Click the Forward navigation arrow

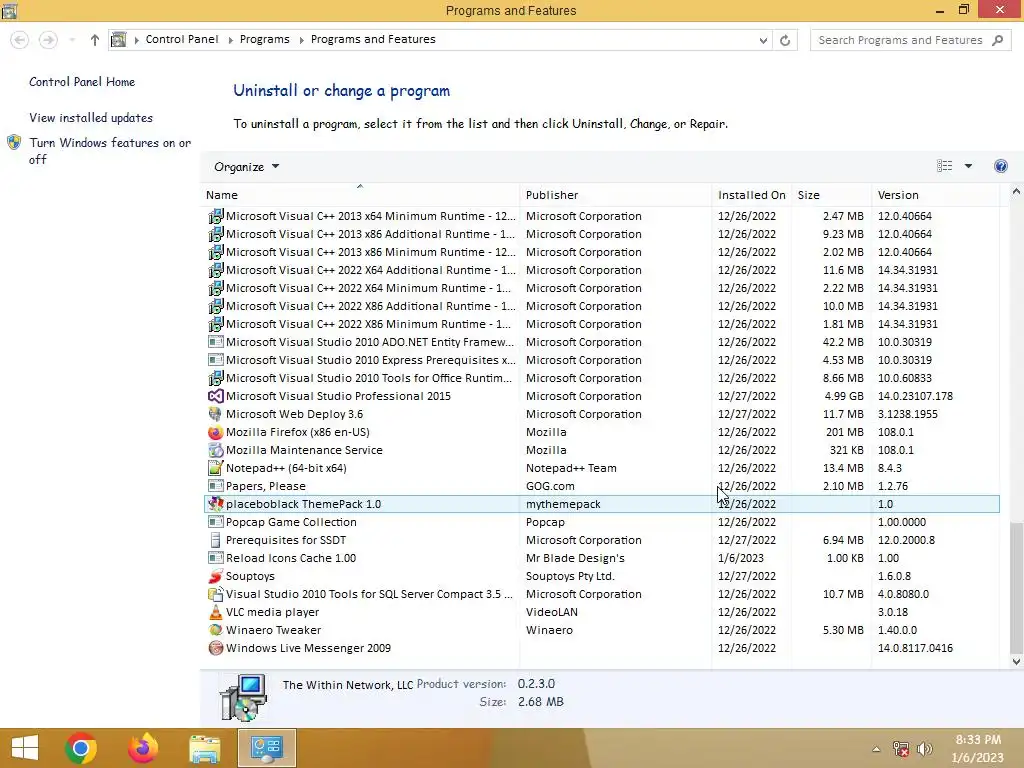48,40
